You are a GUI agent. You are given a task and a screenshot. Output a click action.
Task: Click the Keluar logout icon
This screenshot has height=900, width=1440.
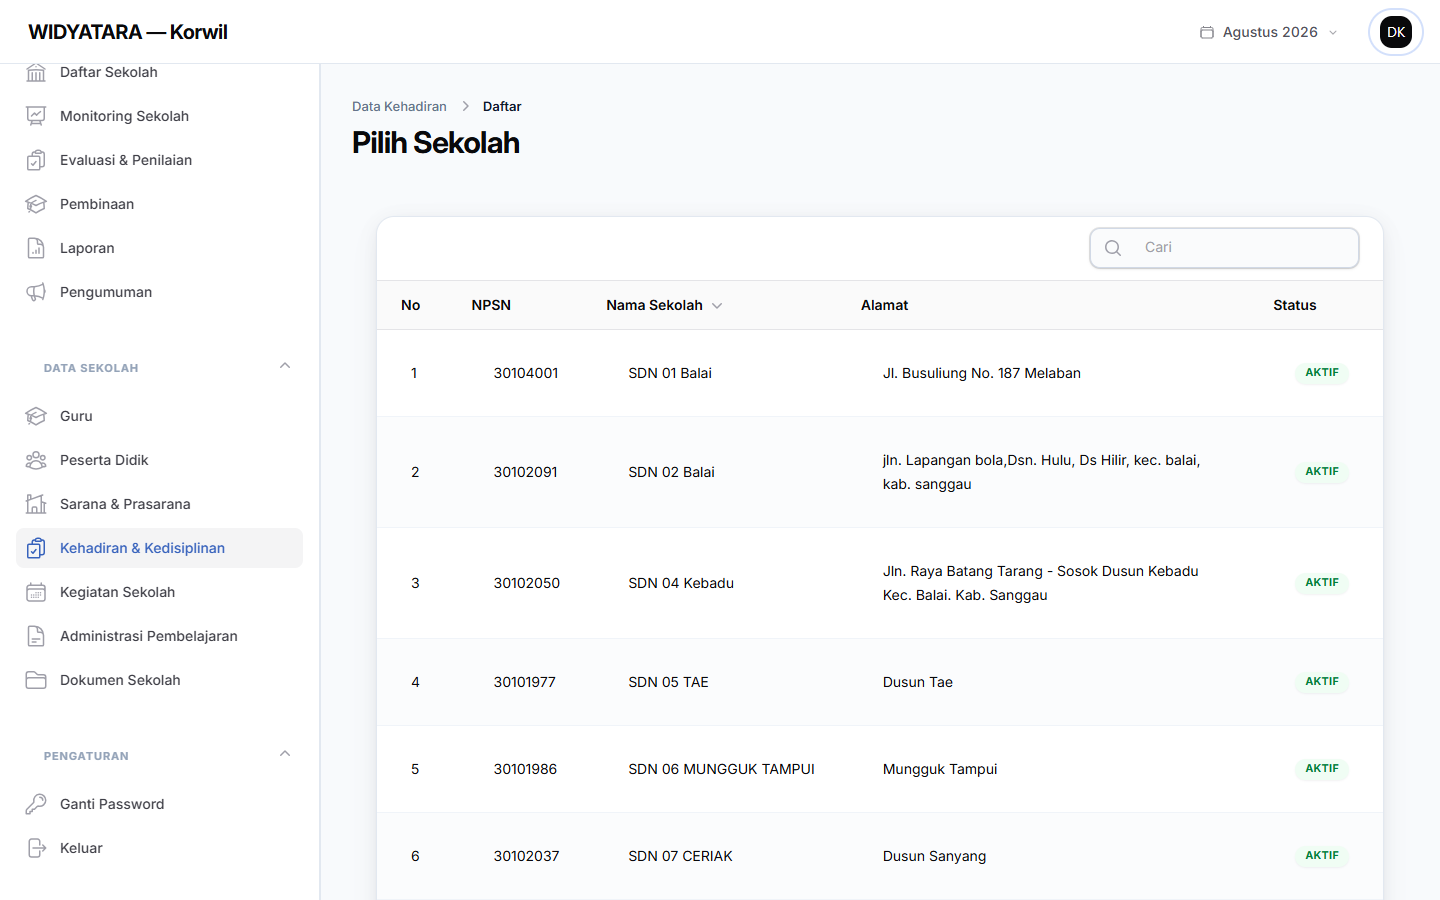(36, 848)
